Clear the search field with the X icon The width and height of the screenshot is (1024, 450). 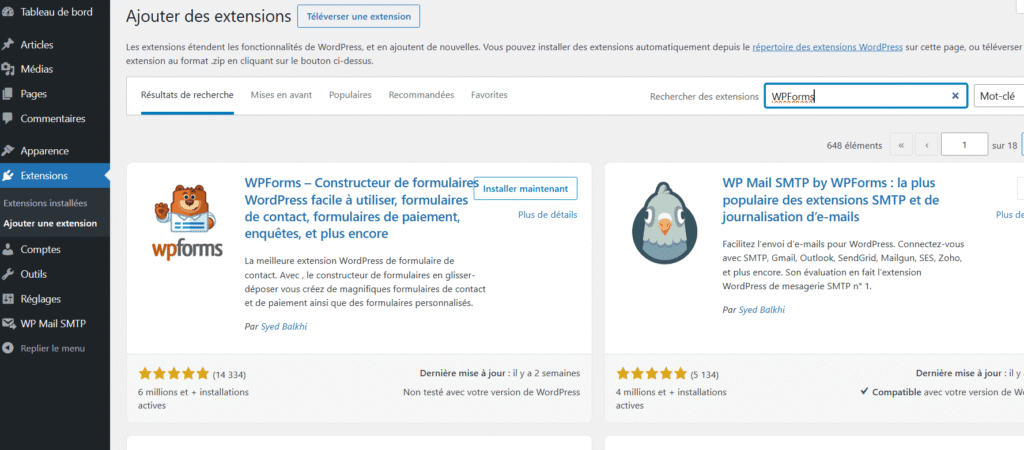[x=955, y=96]
